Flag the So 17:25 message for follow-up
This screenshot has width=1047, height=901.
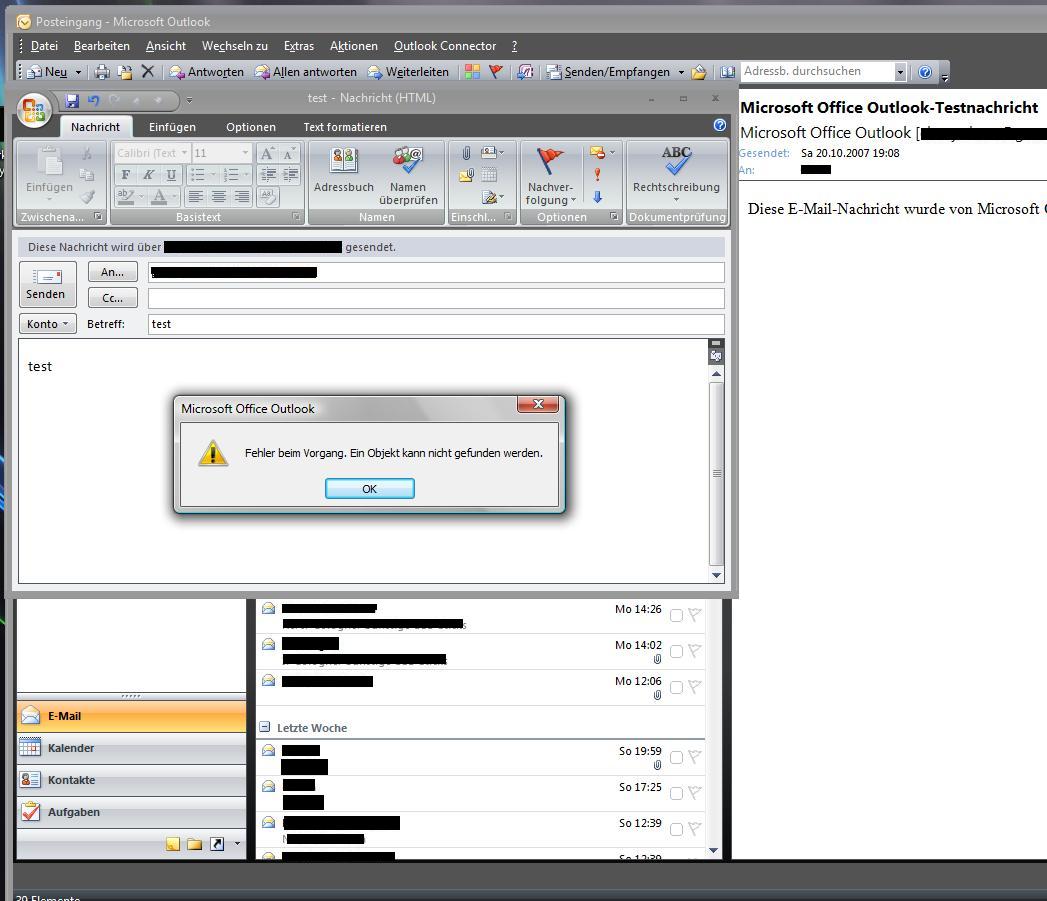coord(695,793)
